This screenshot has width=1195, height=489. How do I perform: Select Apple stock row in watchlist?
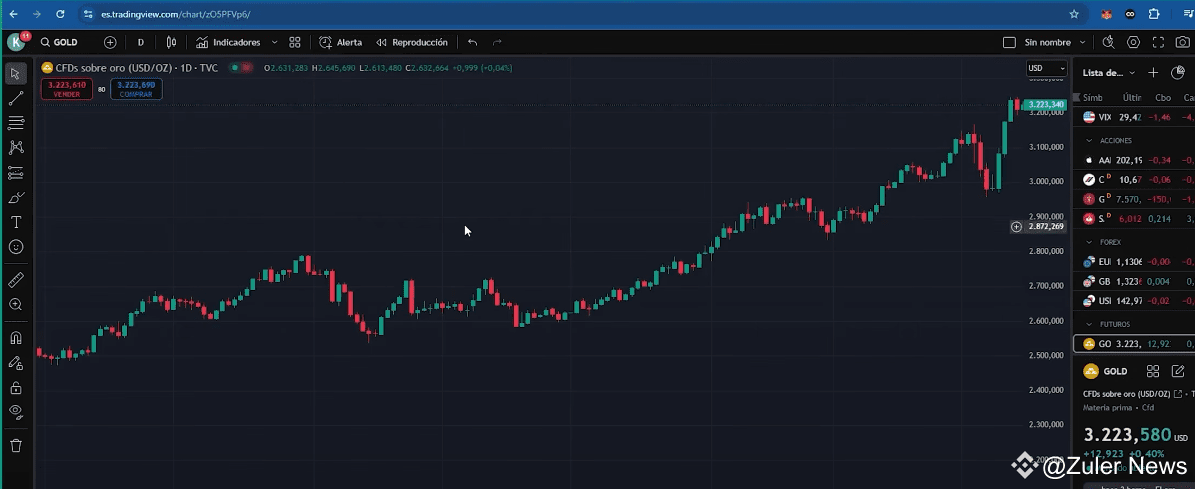pos(1134,160)
